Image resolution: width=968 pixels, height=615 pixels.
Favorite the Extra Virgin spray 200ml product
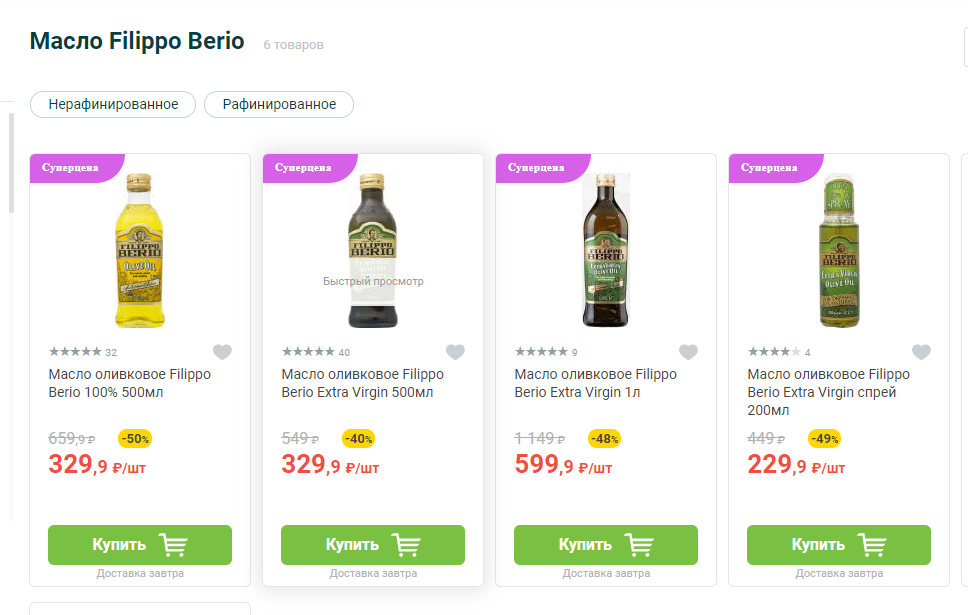(921, 352)
